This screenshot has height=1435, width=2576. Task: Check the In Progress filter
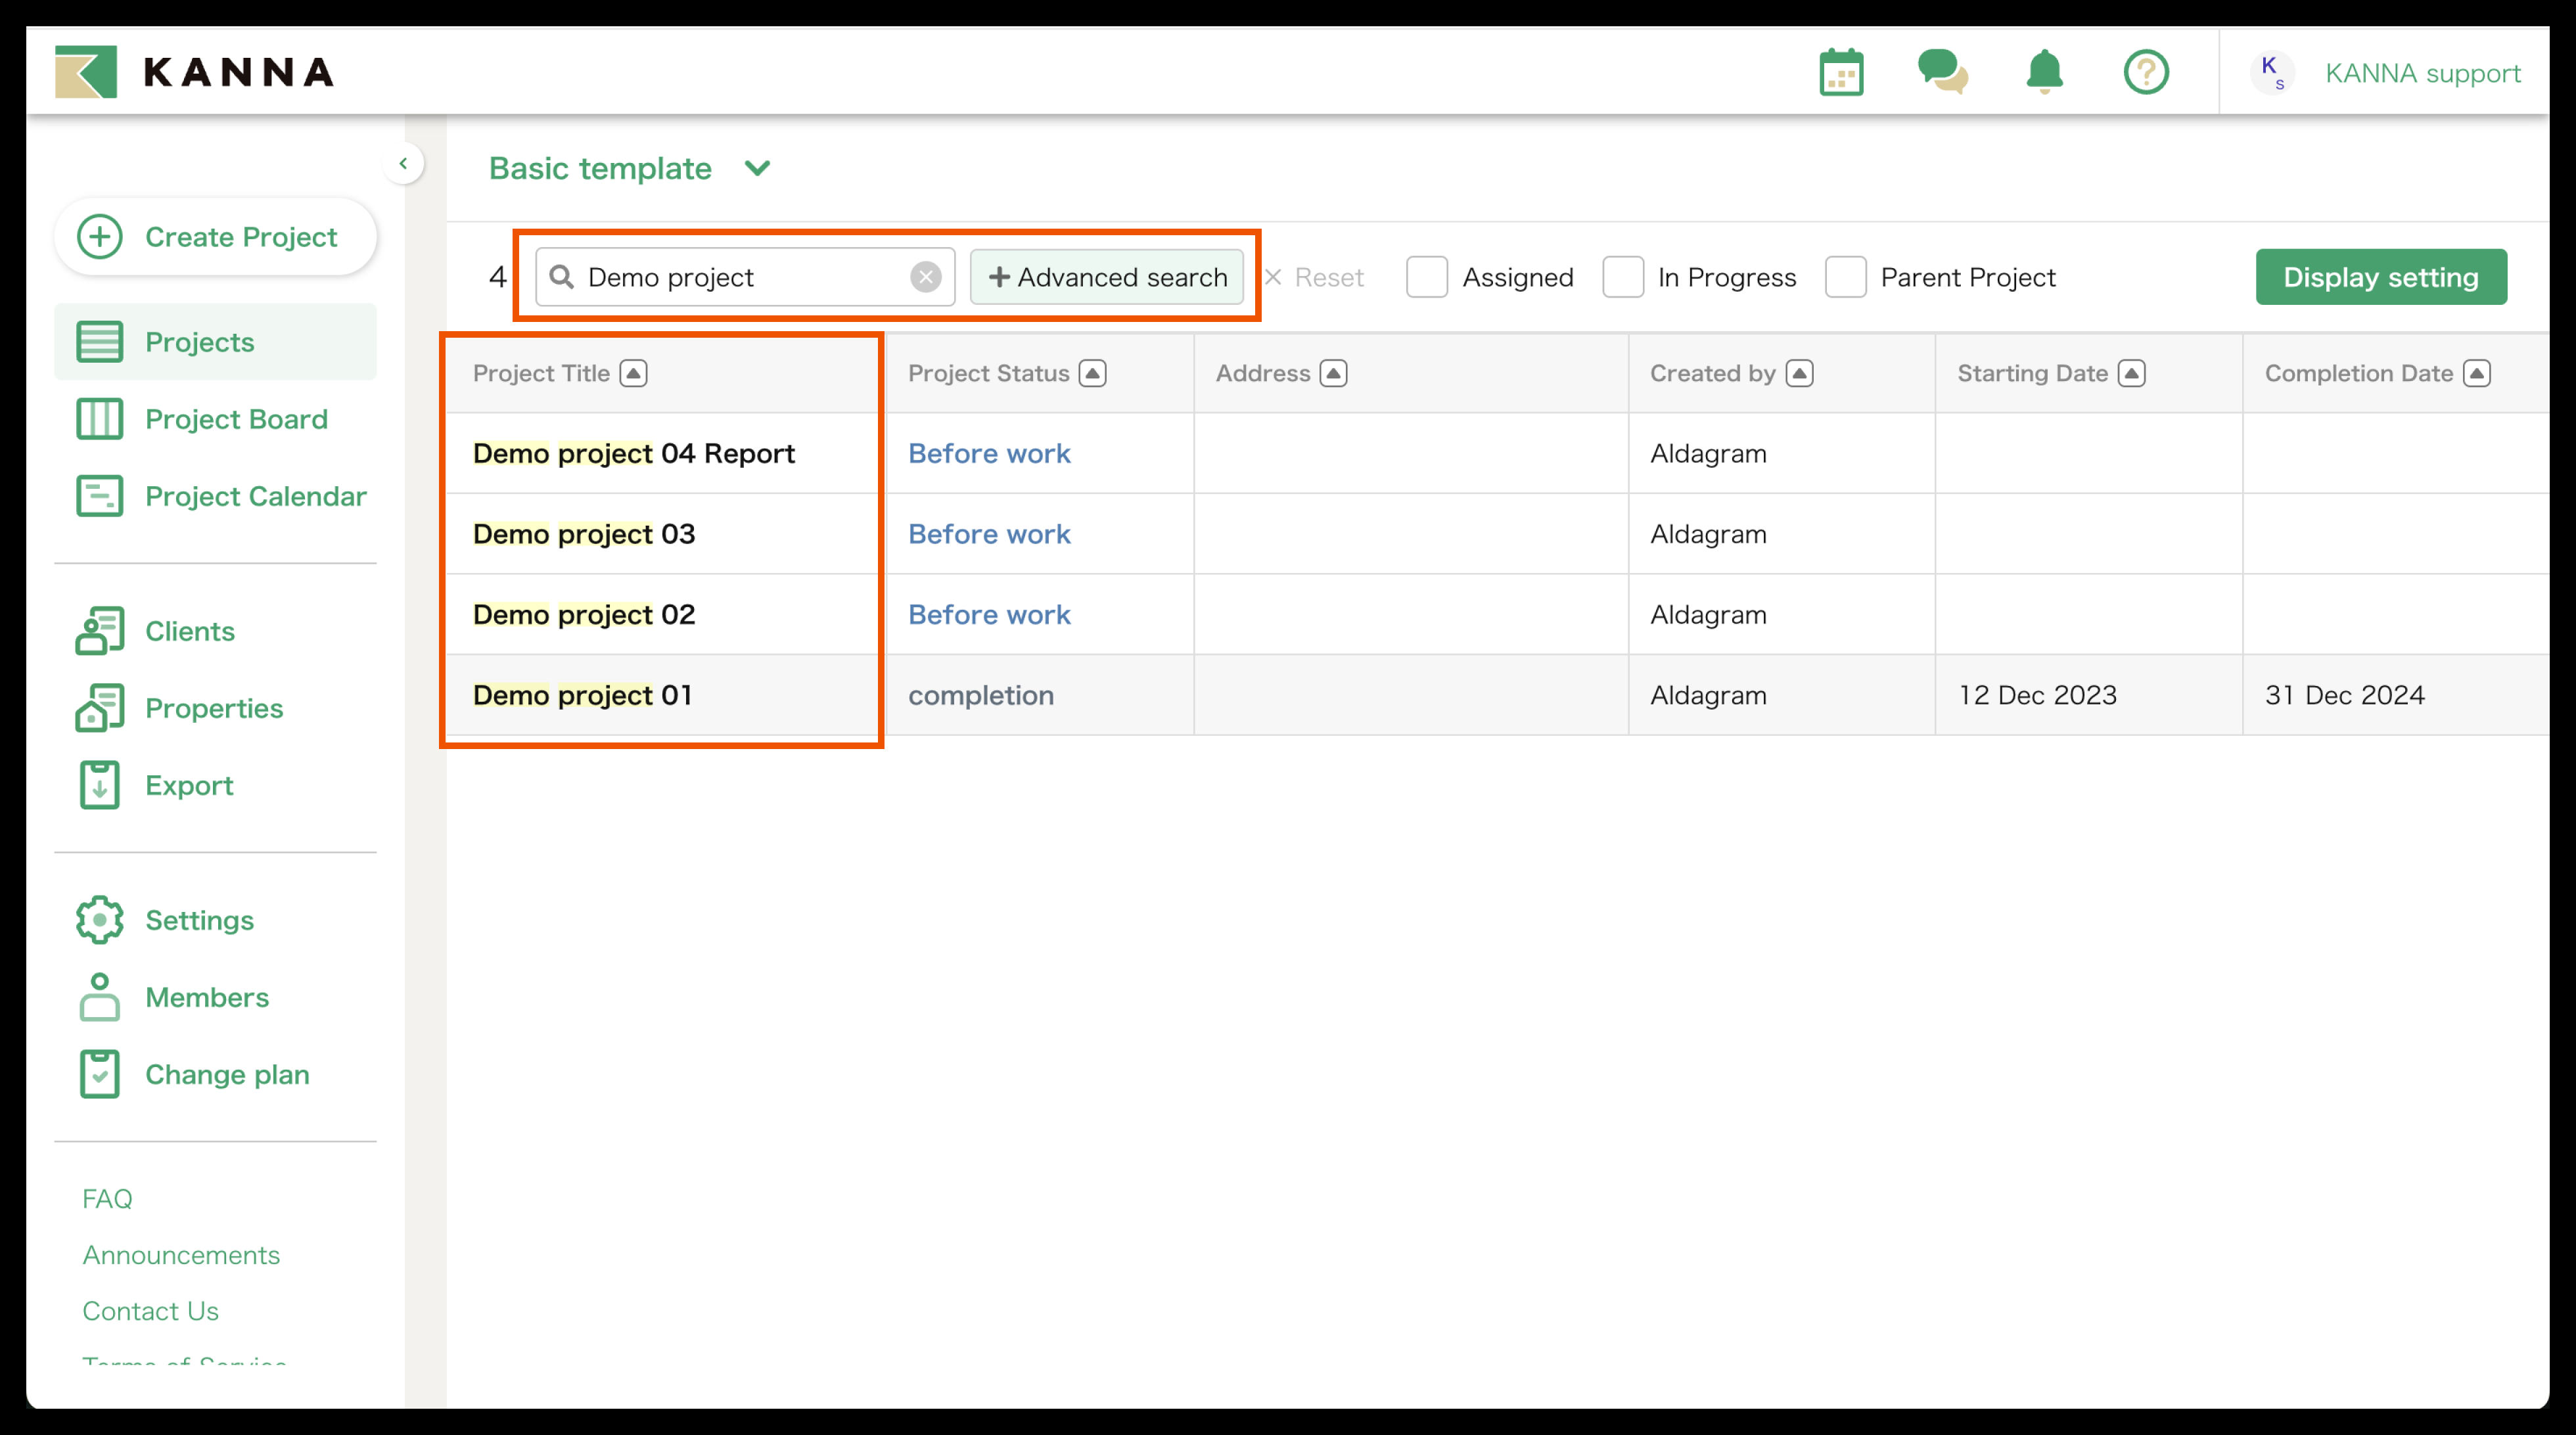coord(1622,277)
